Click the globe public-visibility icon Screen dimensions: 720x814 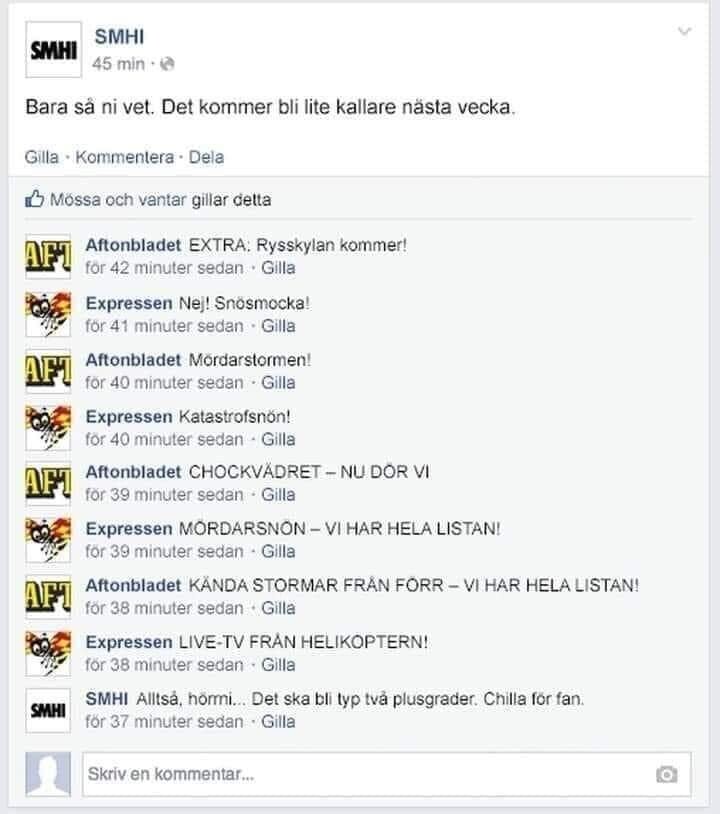click(167, 64)
